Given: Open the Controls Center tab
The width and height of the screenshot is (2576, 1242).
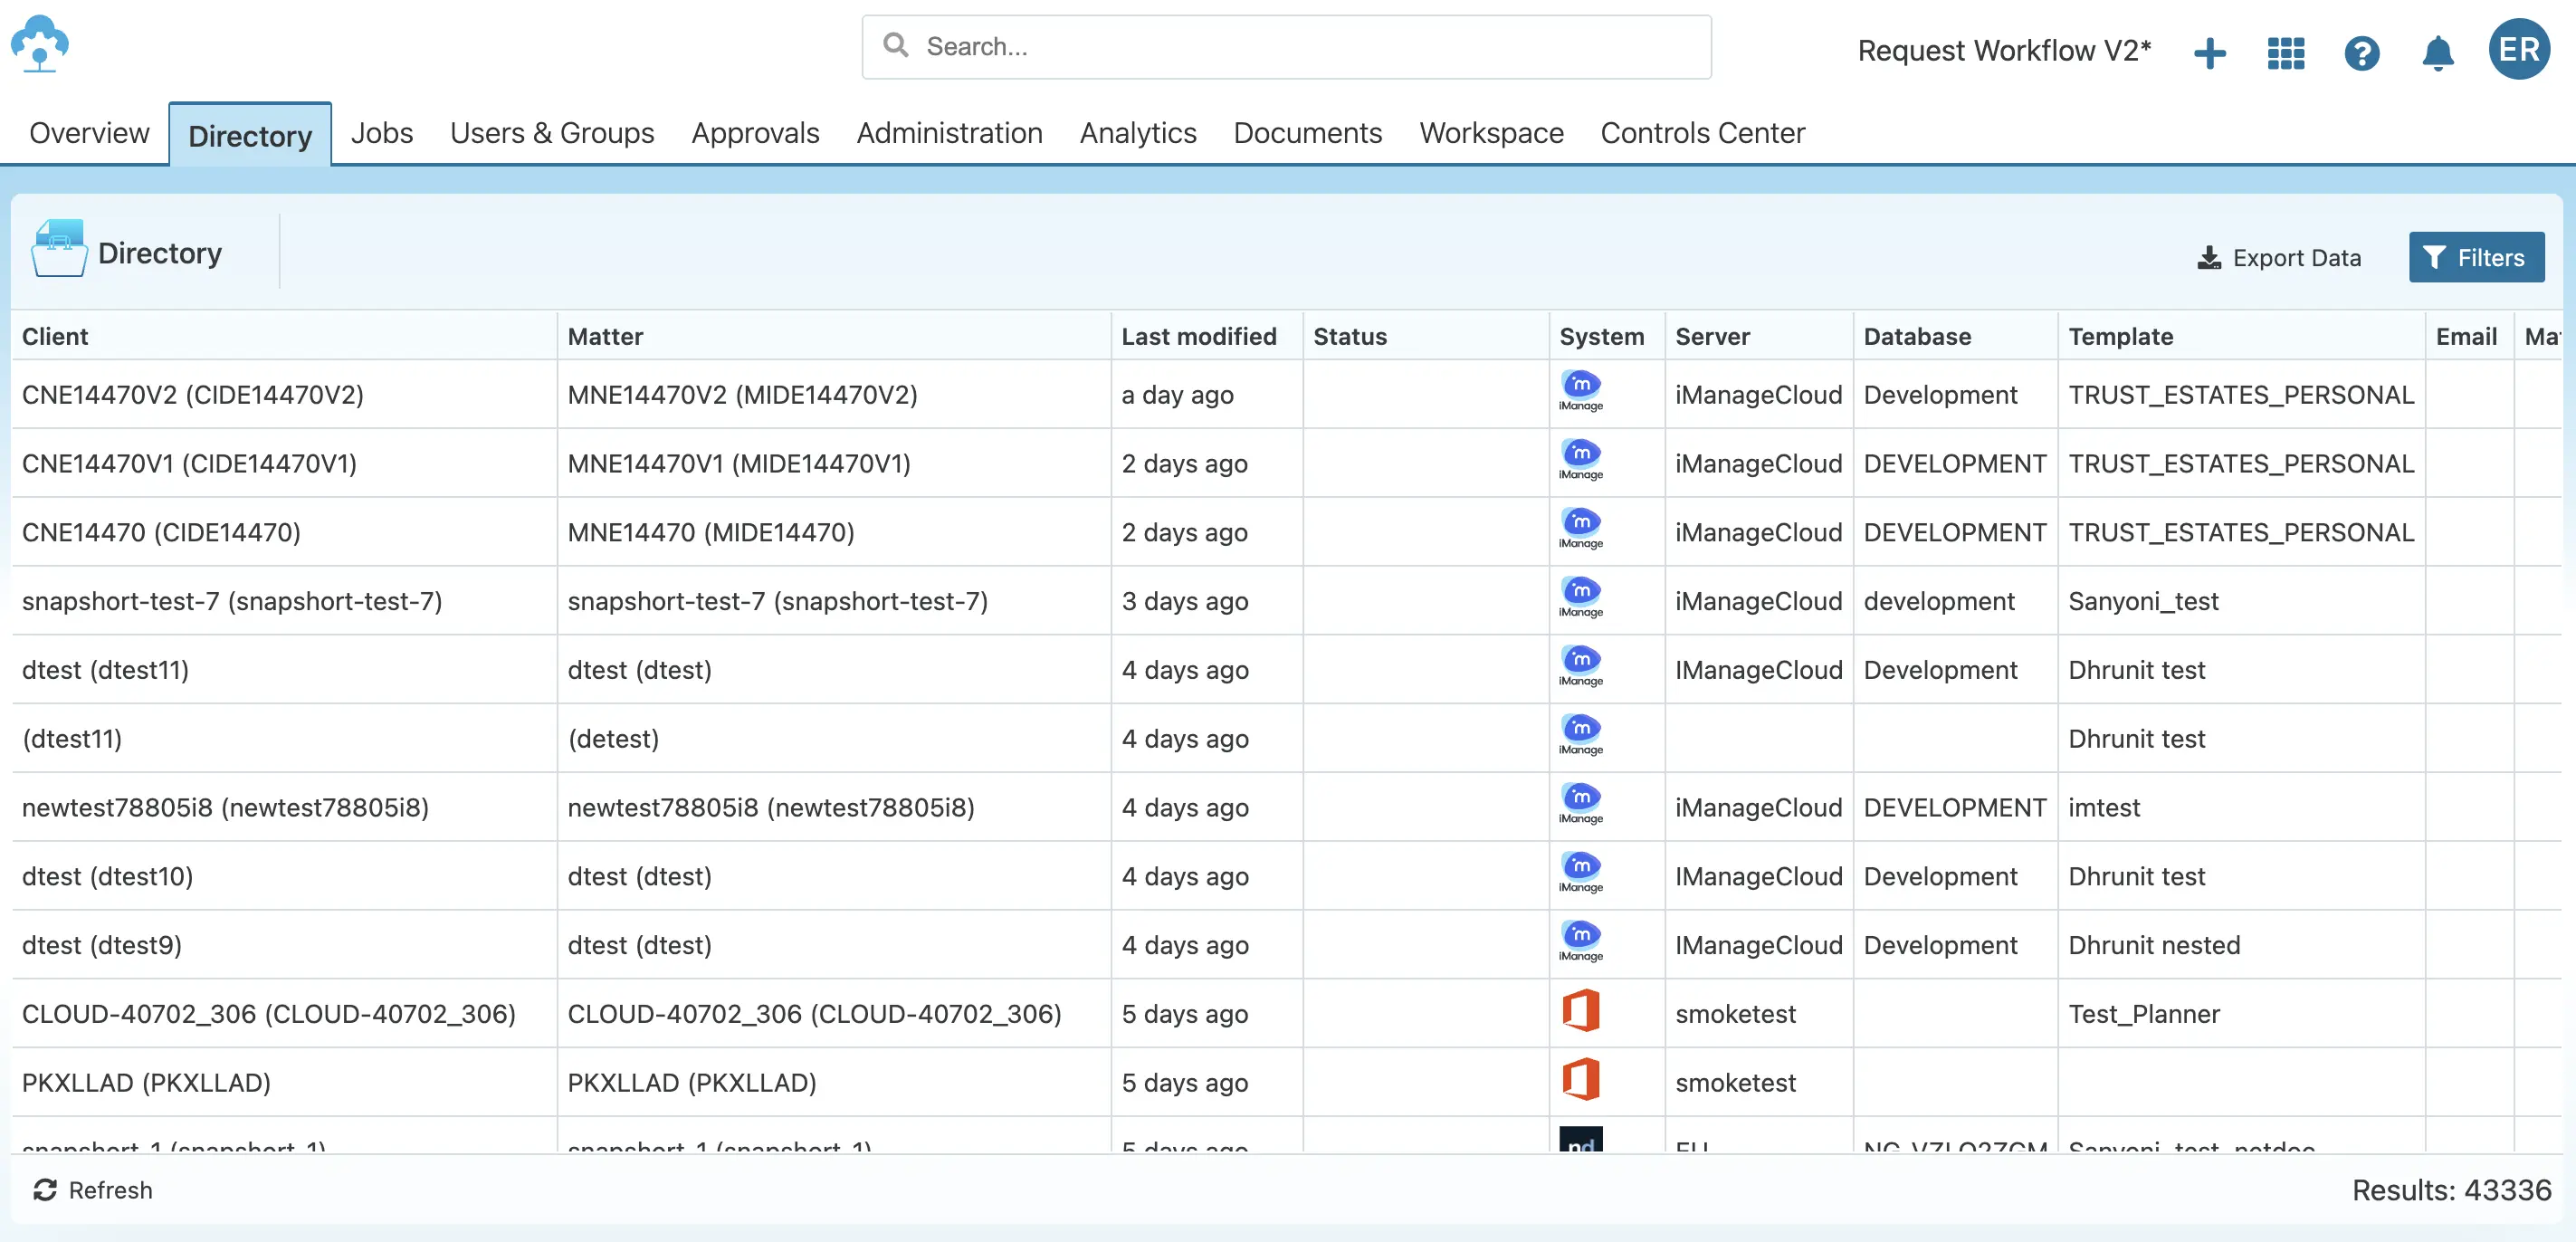Looking at the screenshot, I should [1702, 132].
